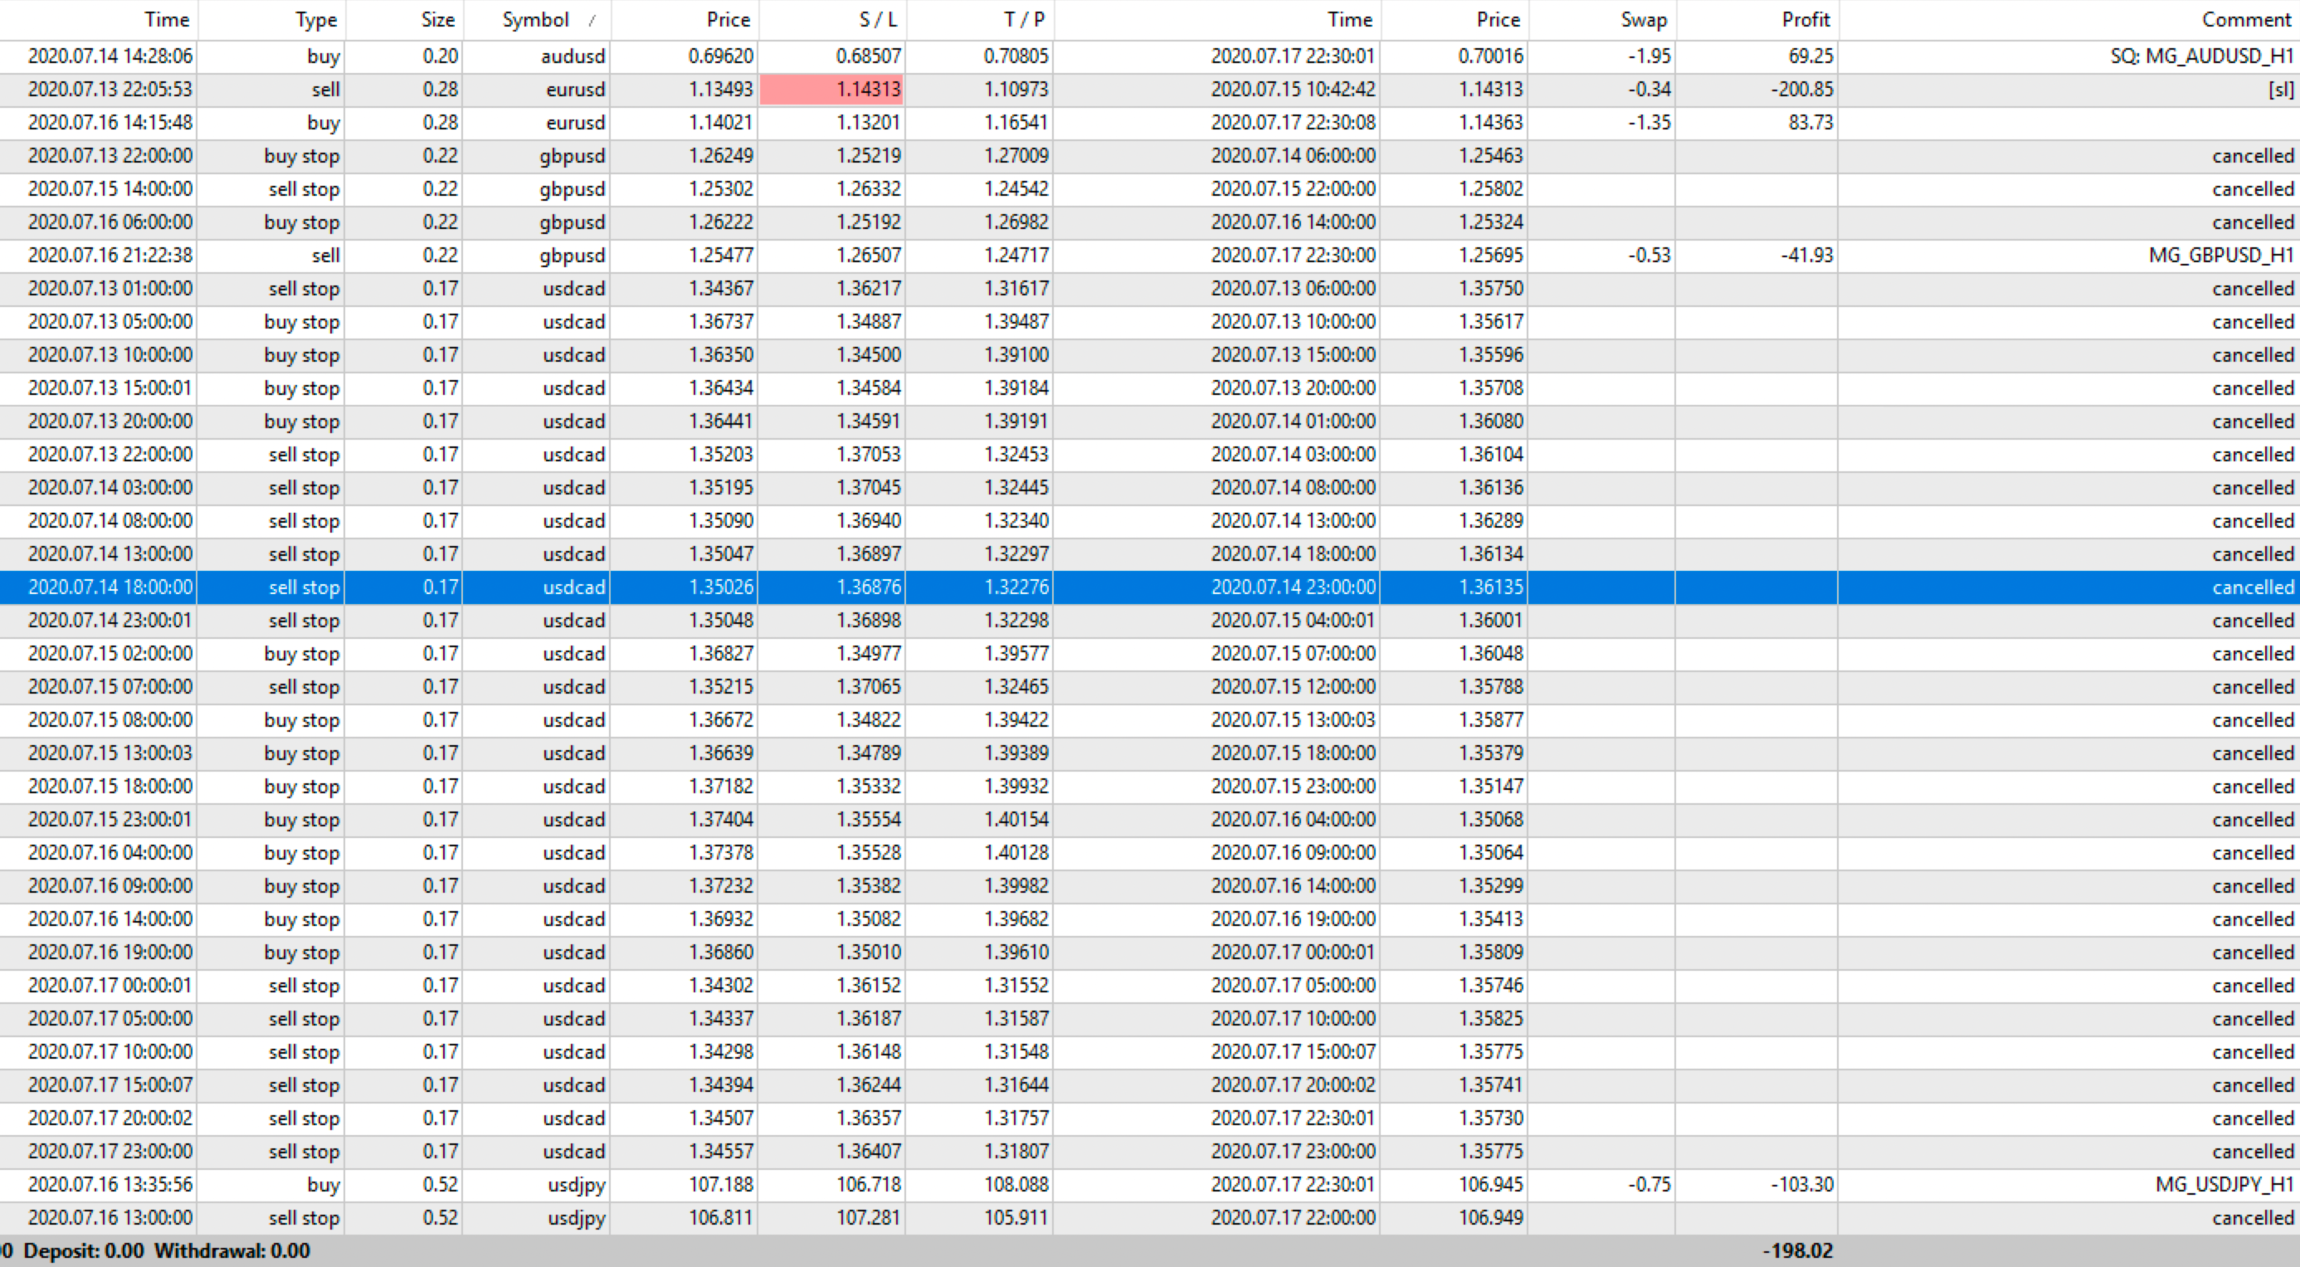Click the Type column header

[x=316, y=19]
